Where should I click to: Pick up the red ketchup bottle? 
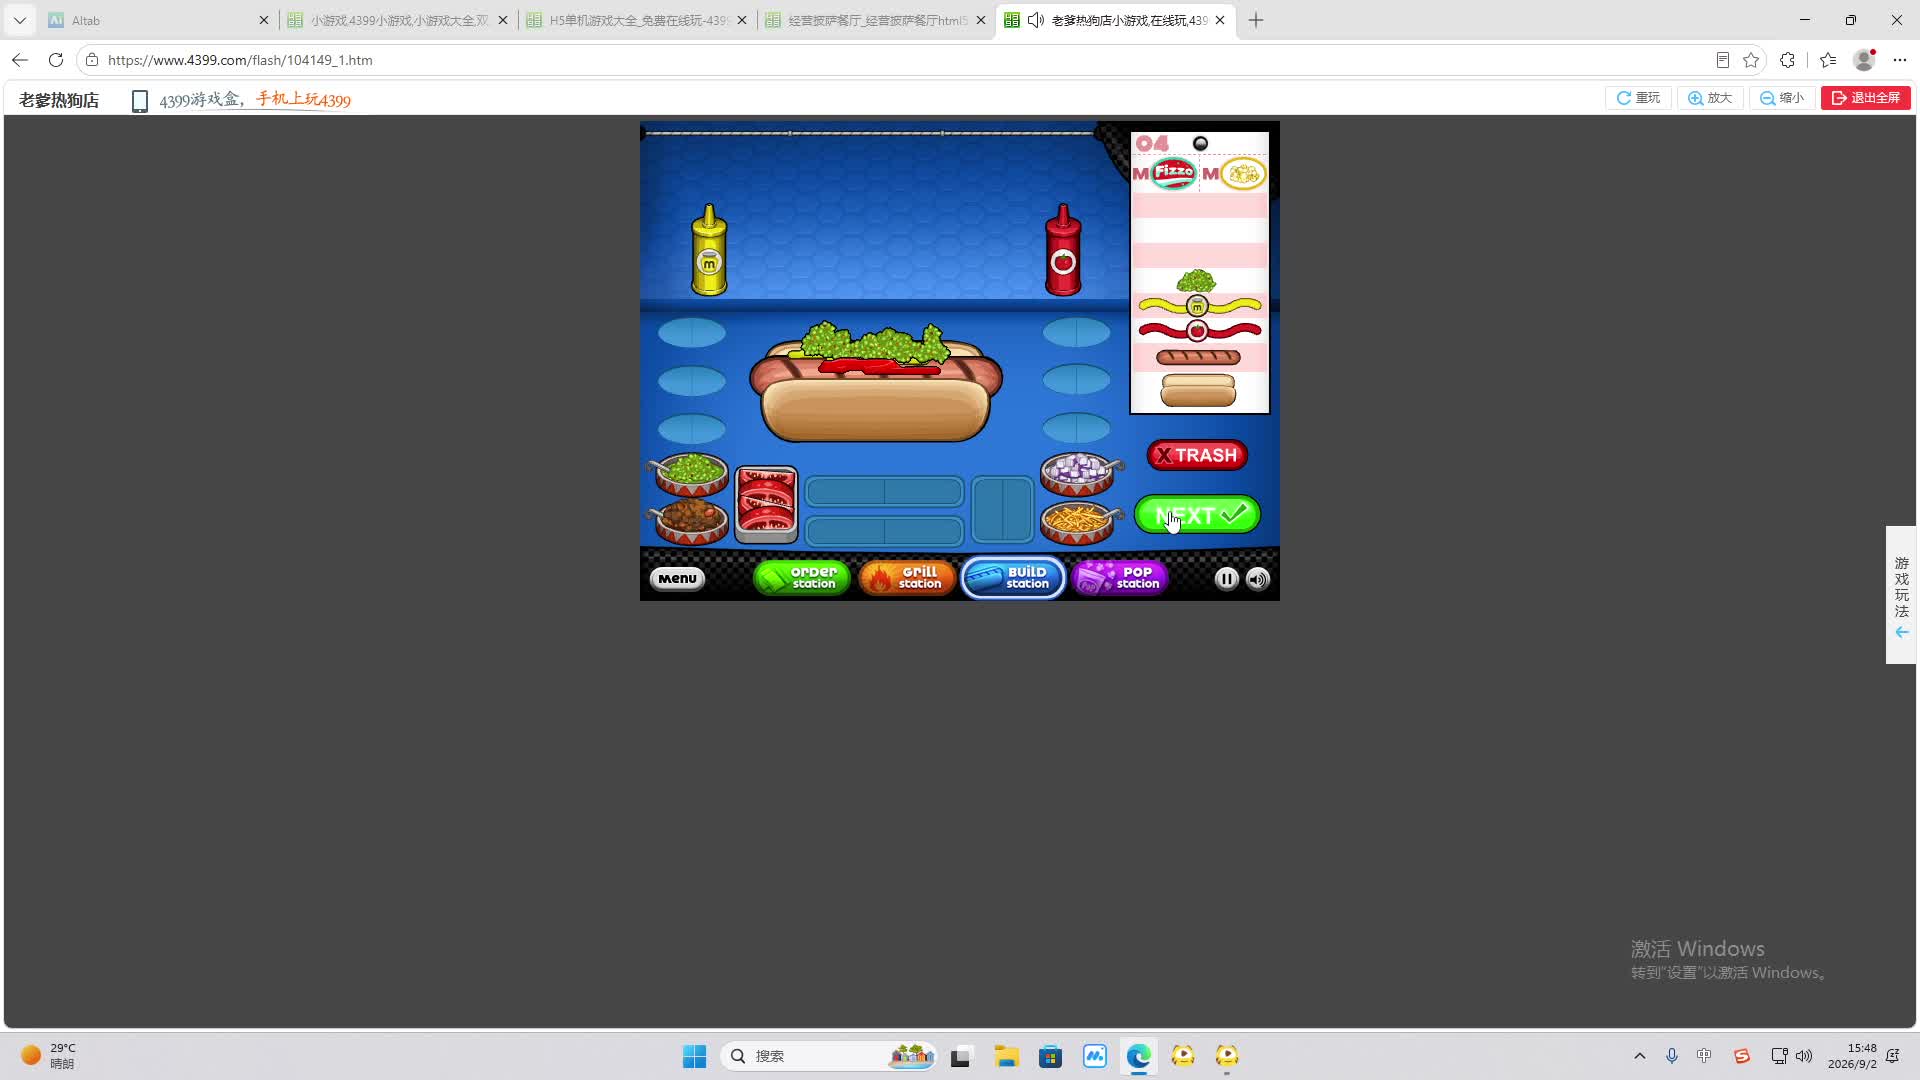point(1063,250)
